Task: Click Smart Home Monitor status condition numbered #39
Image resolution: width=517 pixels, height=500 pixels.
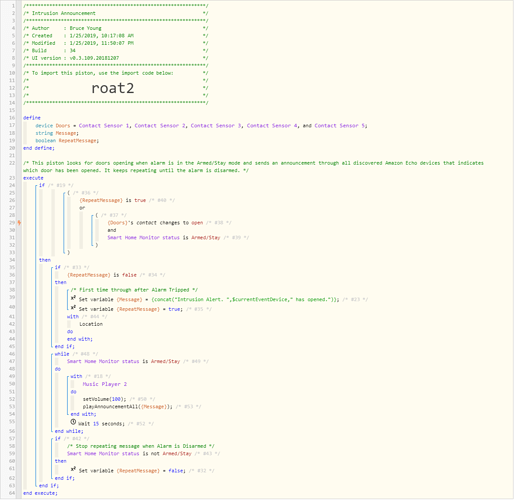Action: [x=164, y=238]
